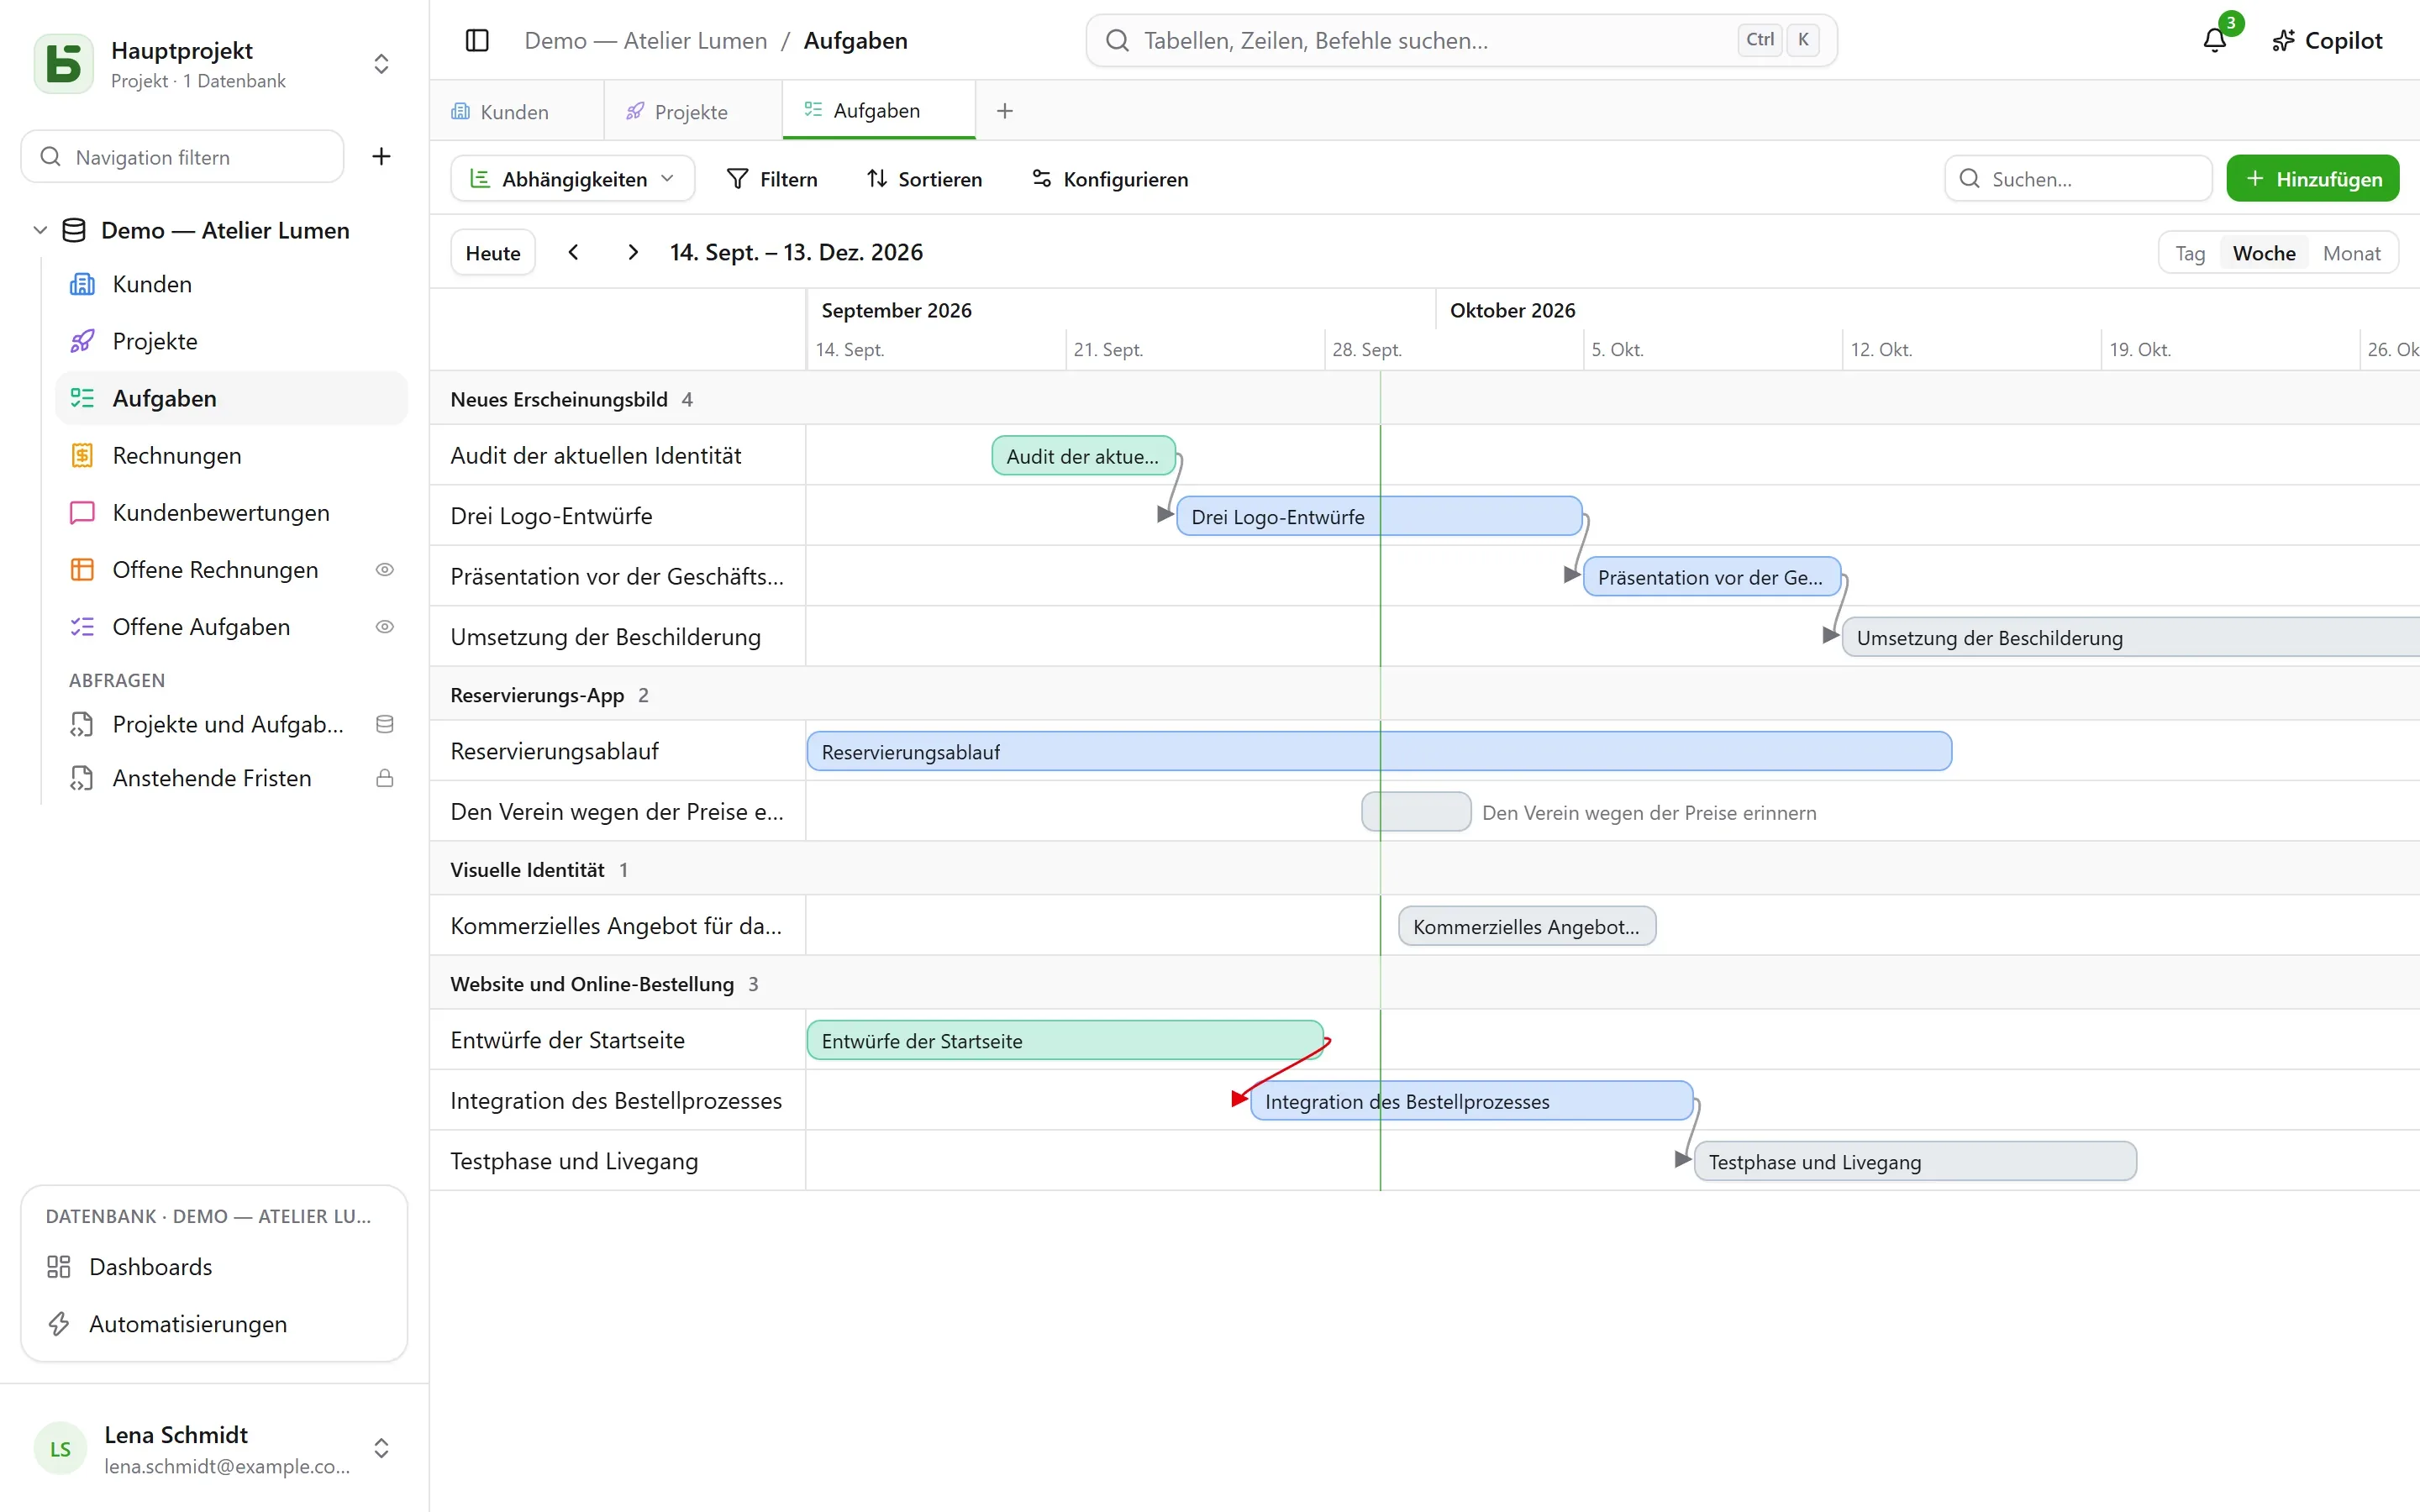Open Aufgaben in the sidebar
The image size is (2420, 1512).
click(232, 398)
